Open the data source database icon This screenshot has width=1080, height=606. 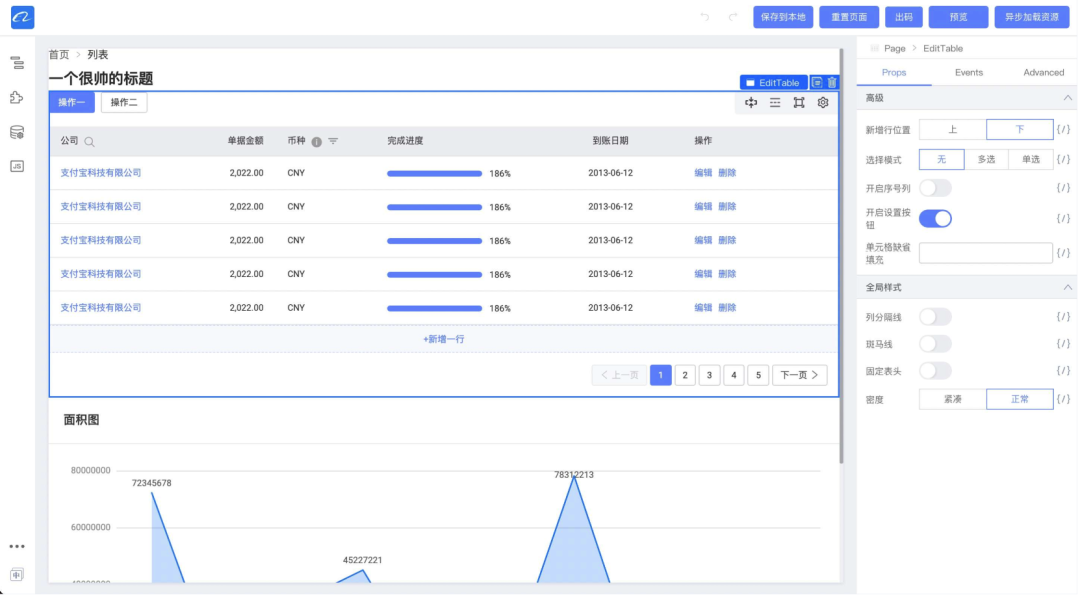(x=17, y=132)
